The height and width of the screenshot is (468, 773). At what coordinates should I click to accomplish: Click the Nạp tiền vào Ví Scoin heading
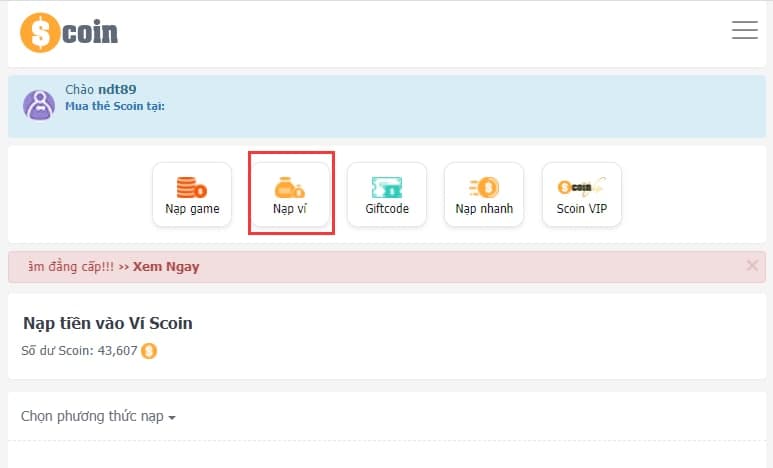[x=108, y=324]
